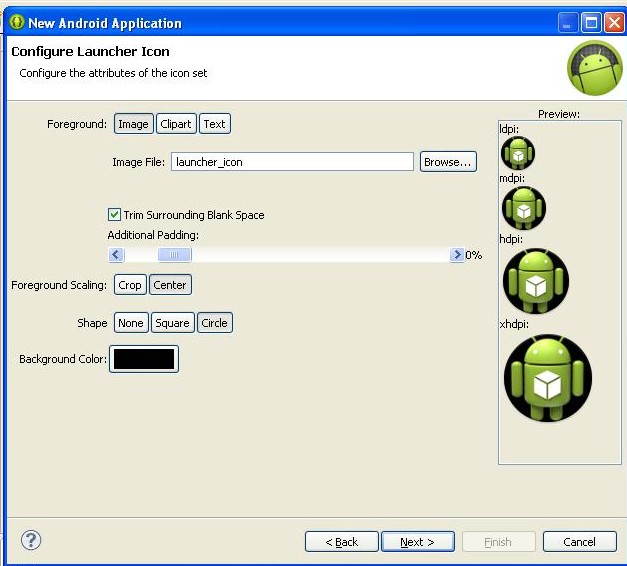Cancel the New Android Application wizard

(x=579, y=542)
